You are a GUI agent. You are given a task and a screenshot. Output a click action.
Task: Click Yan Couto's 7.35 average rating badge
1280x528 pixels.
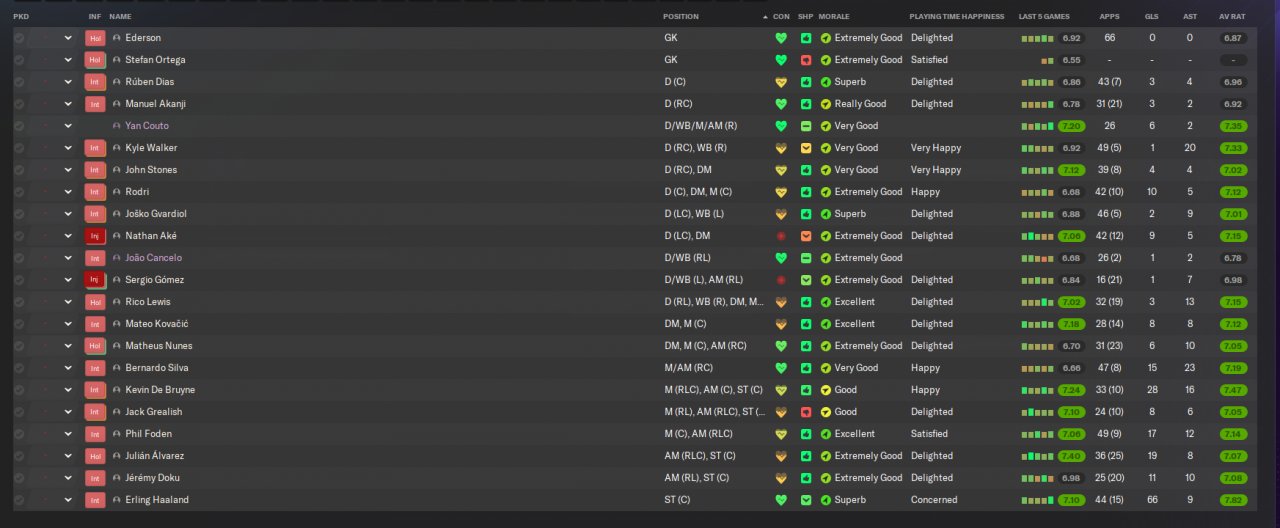coord(1233,126)
